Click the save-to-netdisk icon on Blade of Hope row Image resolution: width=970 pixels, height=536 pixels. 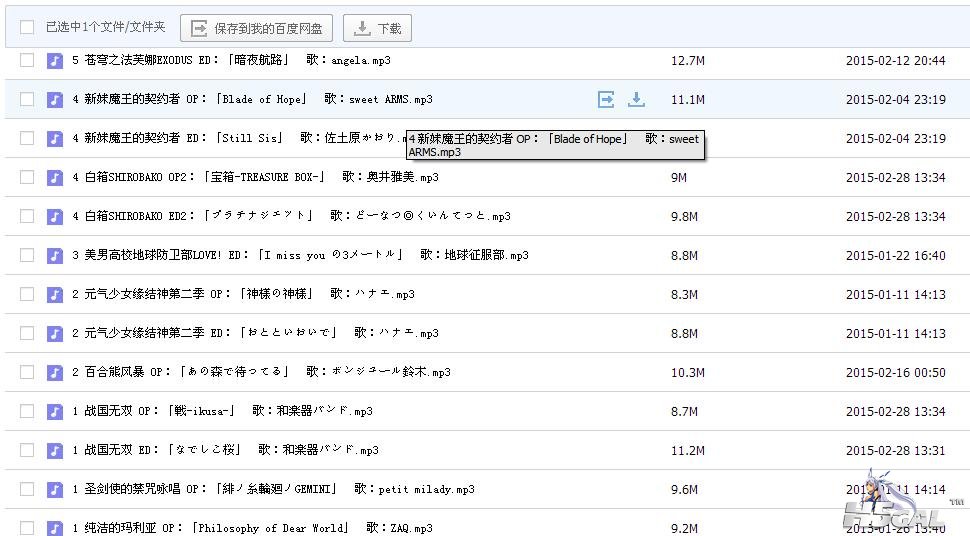[x=606, y=99]
